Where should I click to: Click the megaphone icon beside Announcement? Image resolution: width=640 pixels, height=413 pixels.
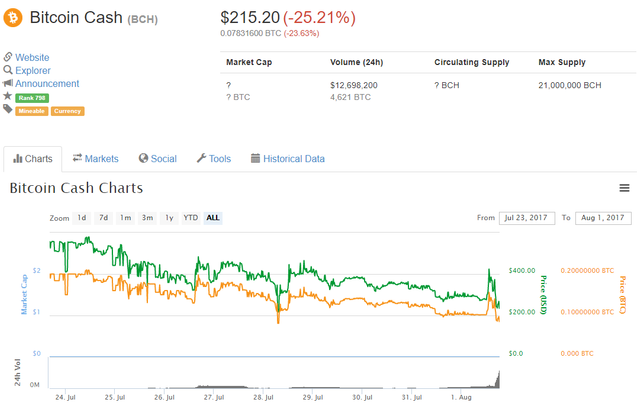[x=8, y=83]
